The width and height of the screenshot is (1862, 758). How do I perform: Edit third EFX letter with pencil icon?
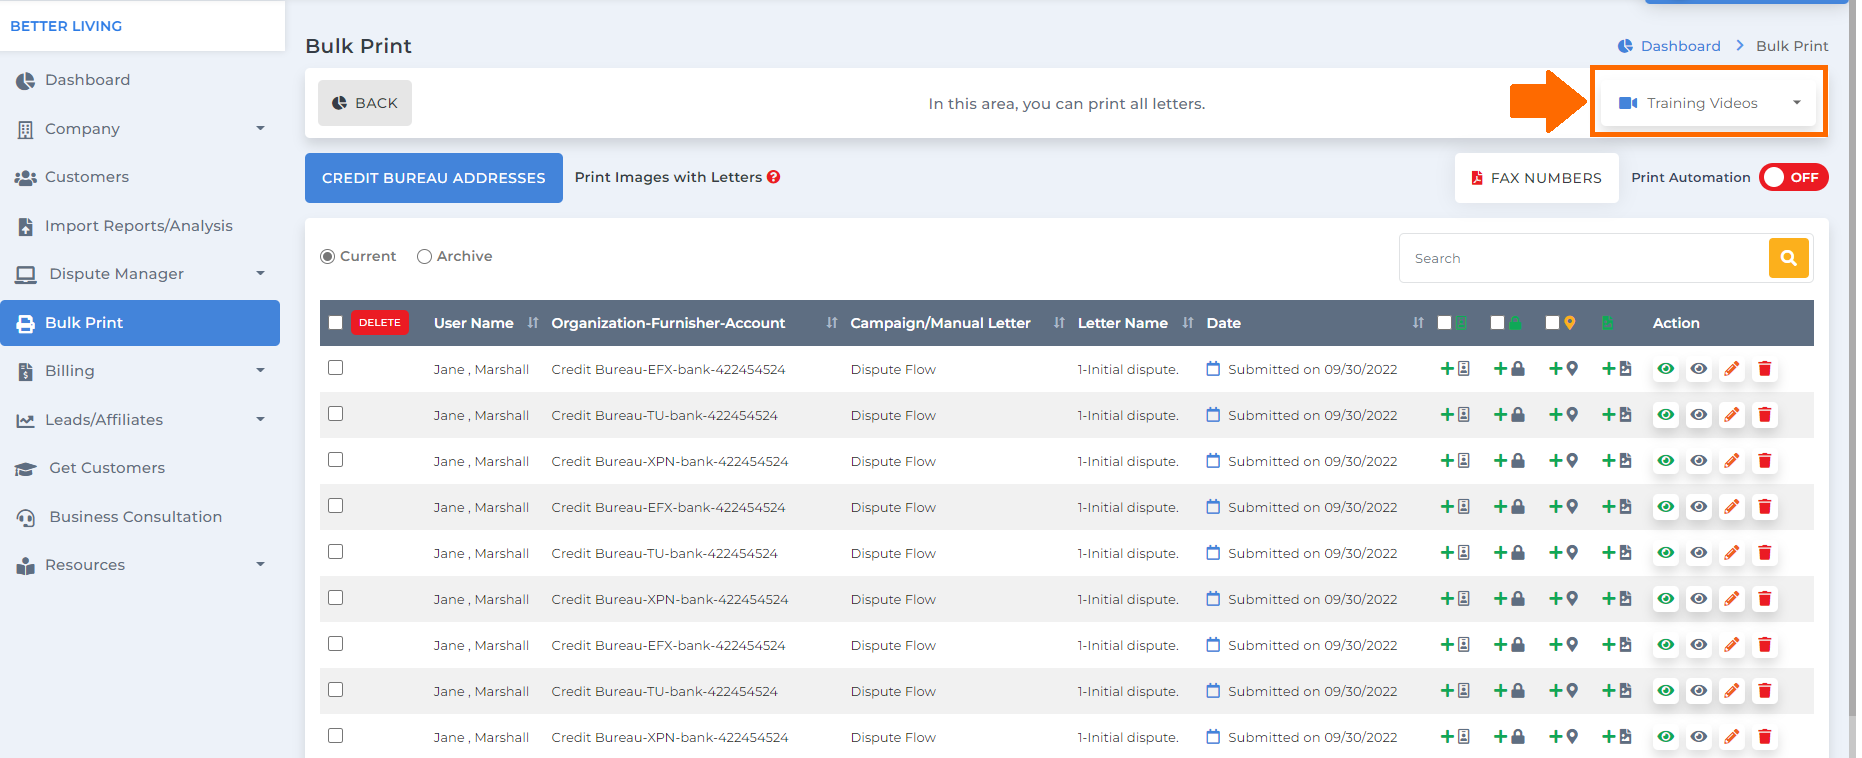point(1732,645)
